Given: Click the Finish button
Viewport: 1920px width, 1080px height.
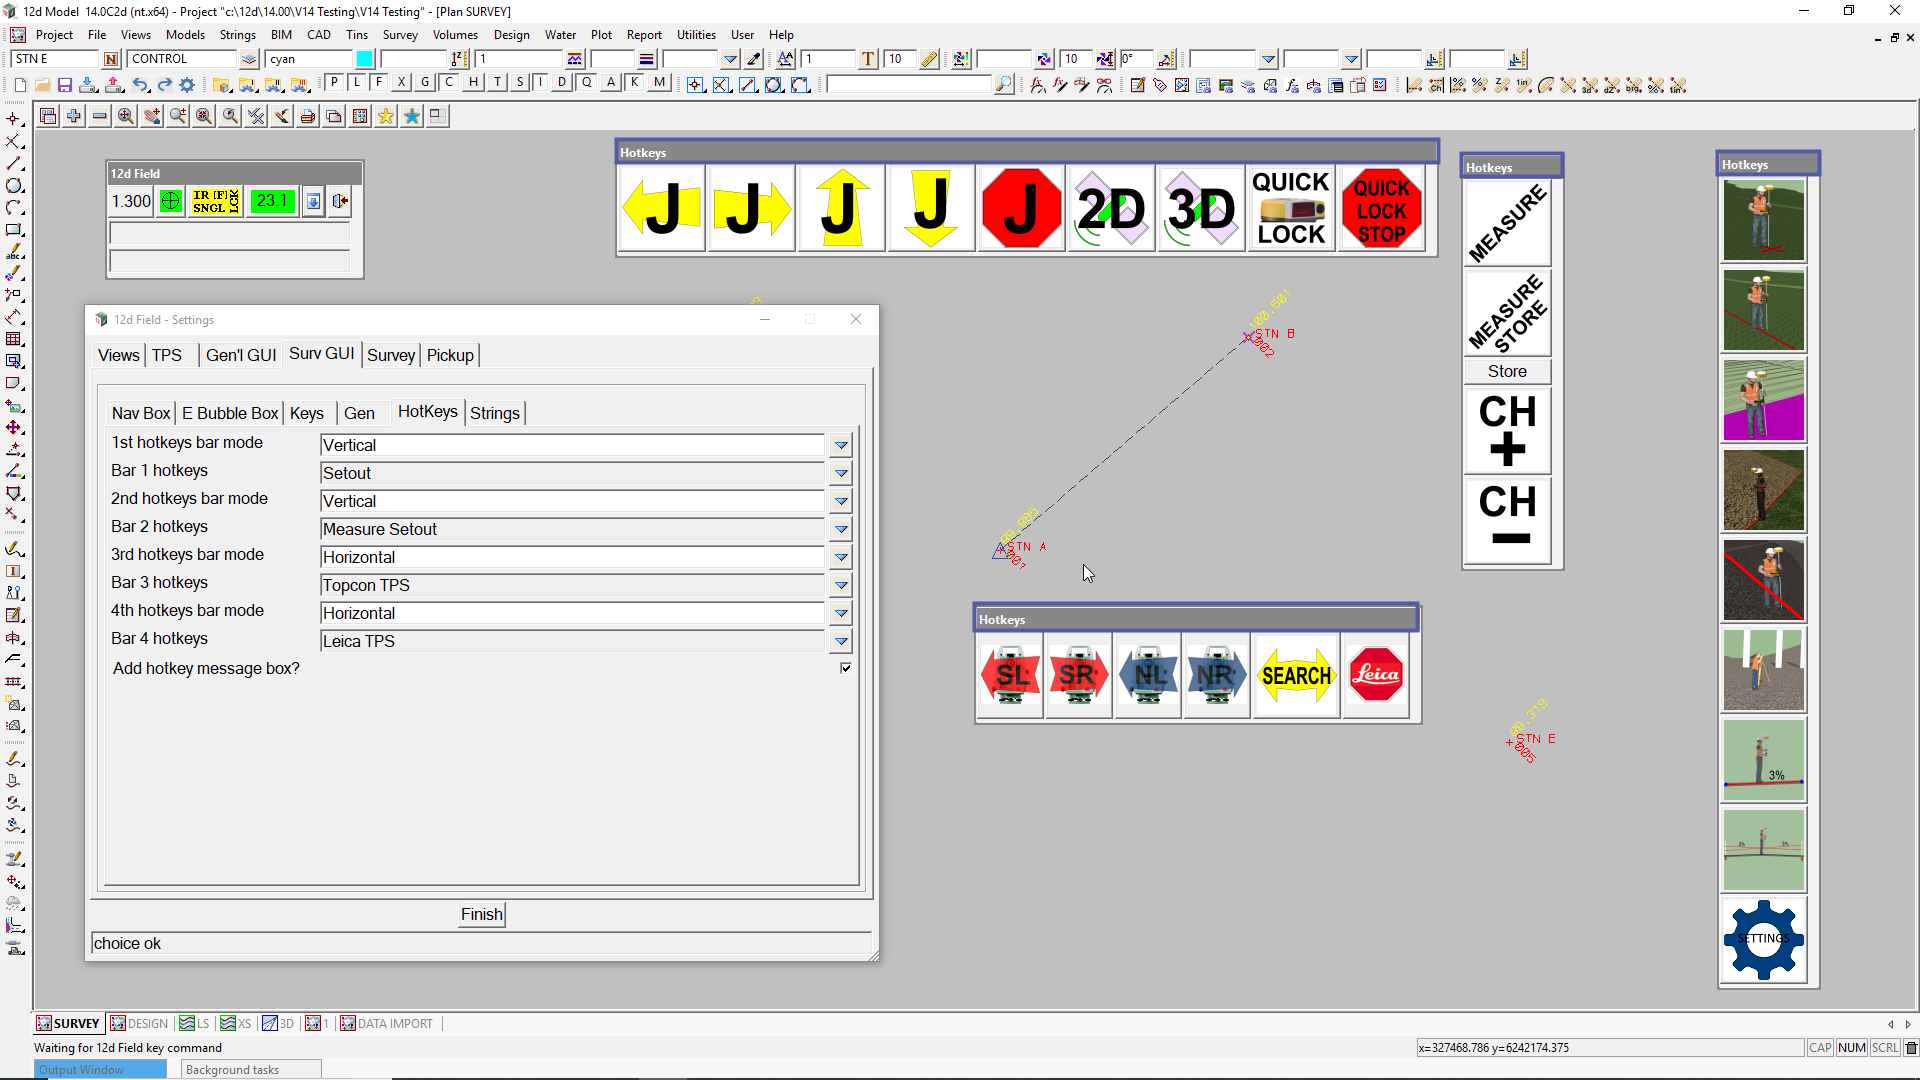Looking at the screenshot, I should point(481,914).
